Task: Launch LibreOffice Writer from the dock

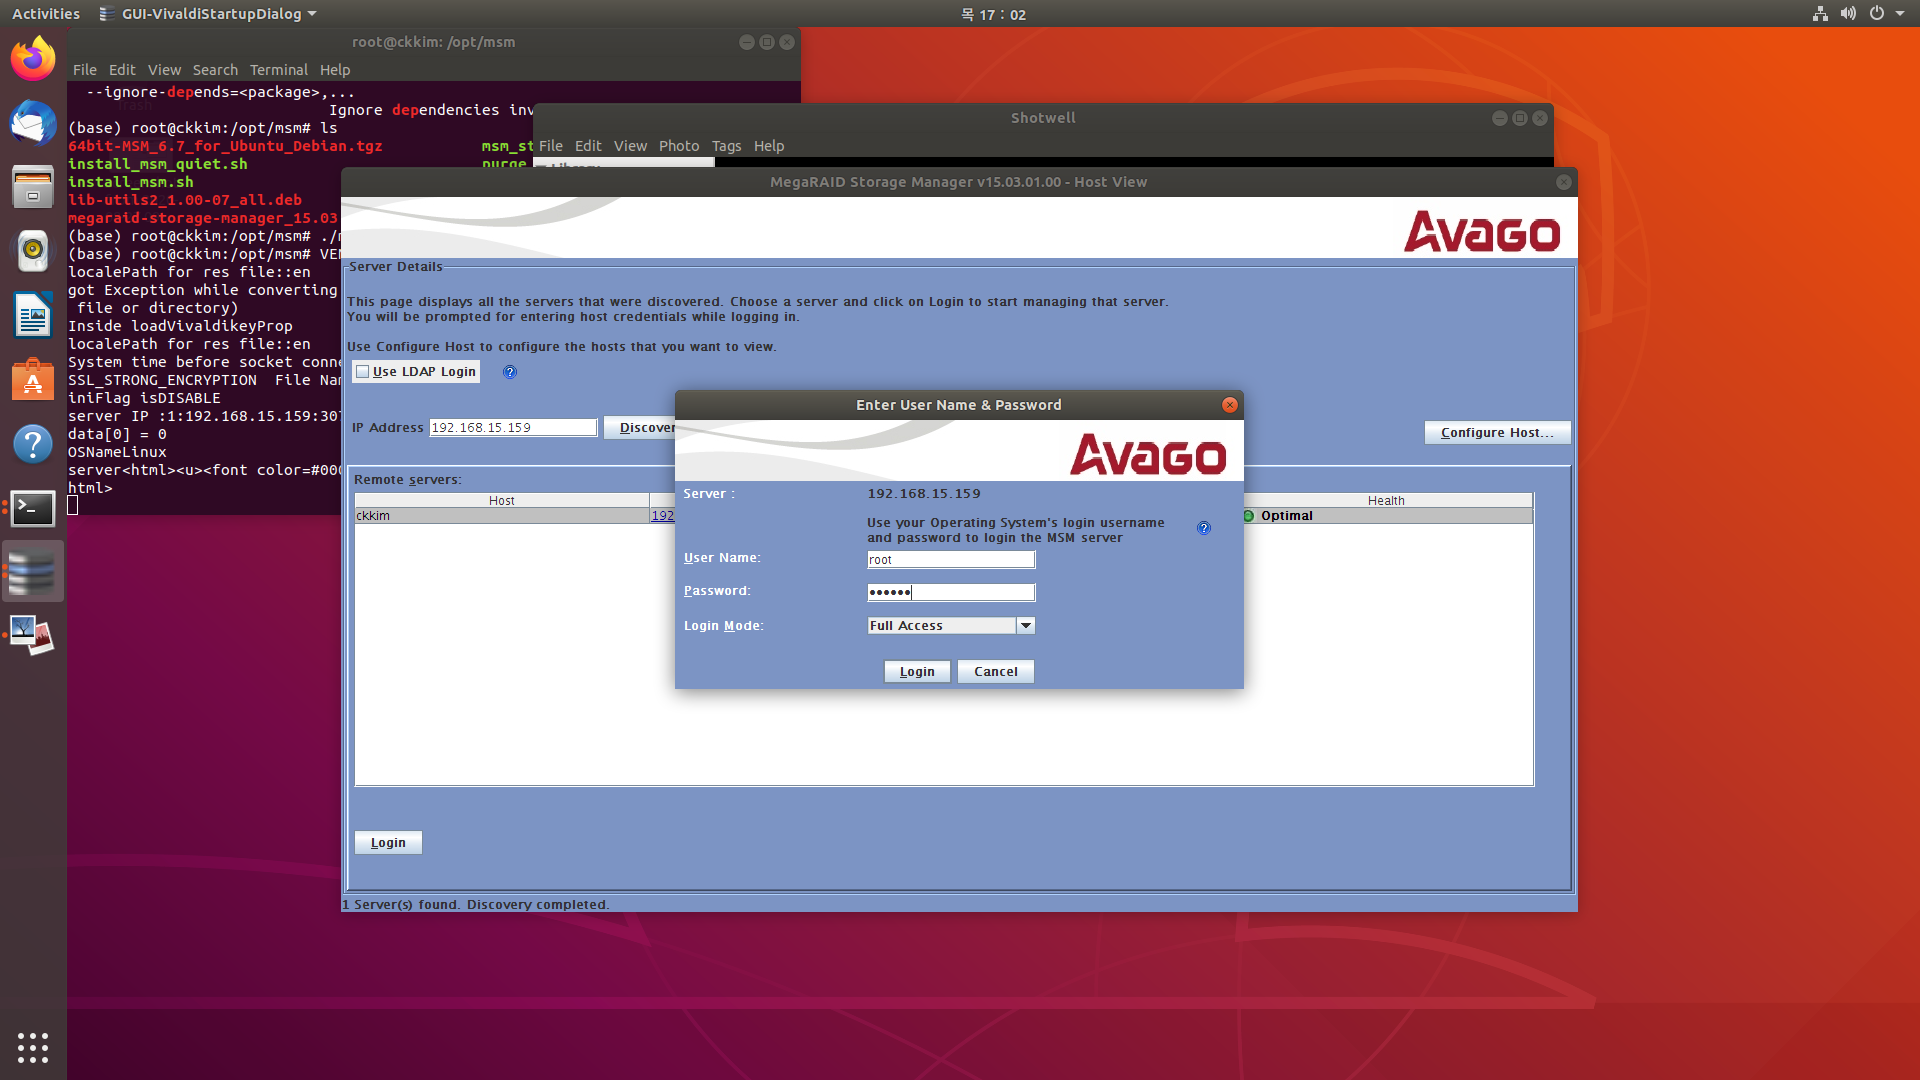Action: tap(33, 315)
